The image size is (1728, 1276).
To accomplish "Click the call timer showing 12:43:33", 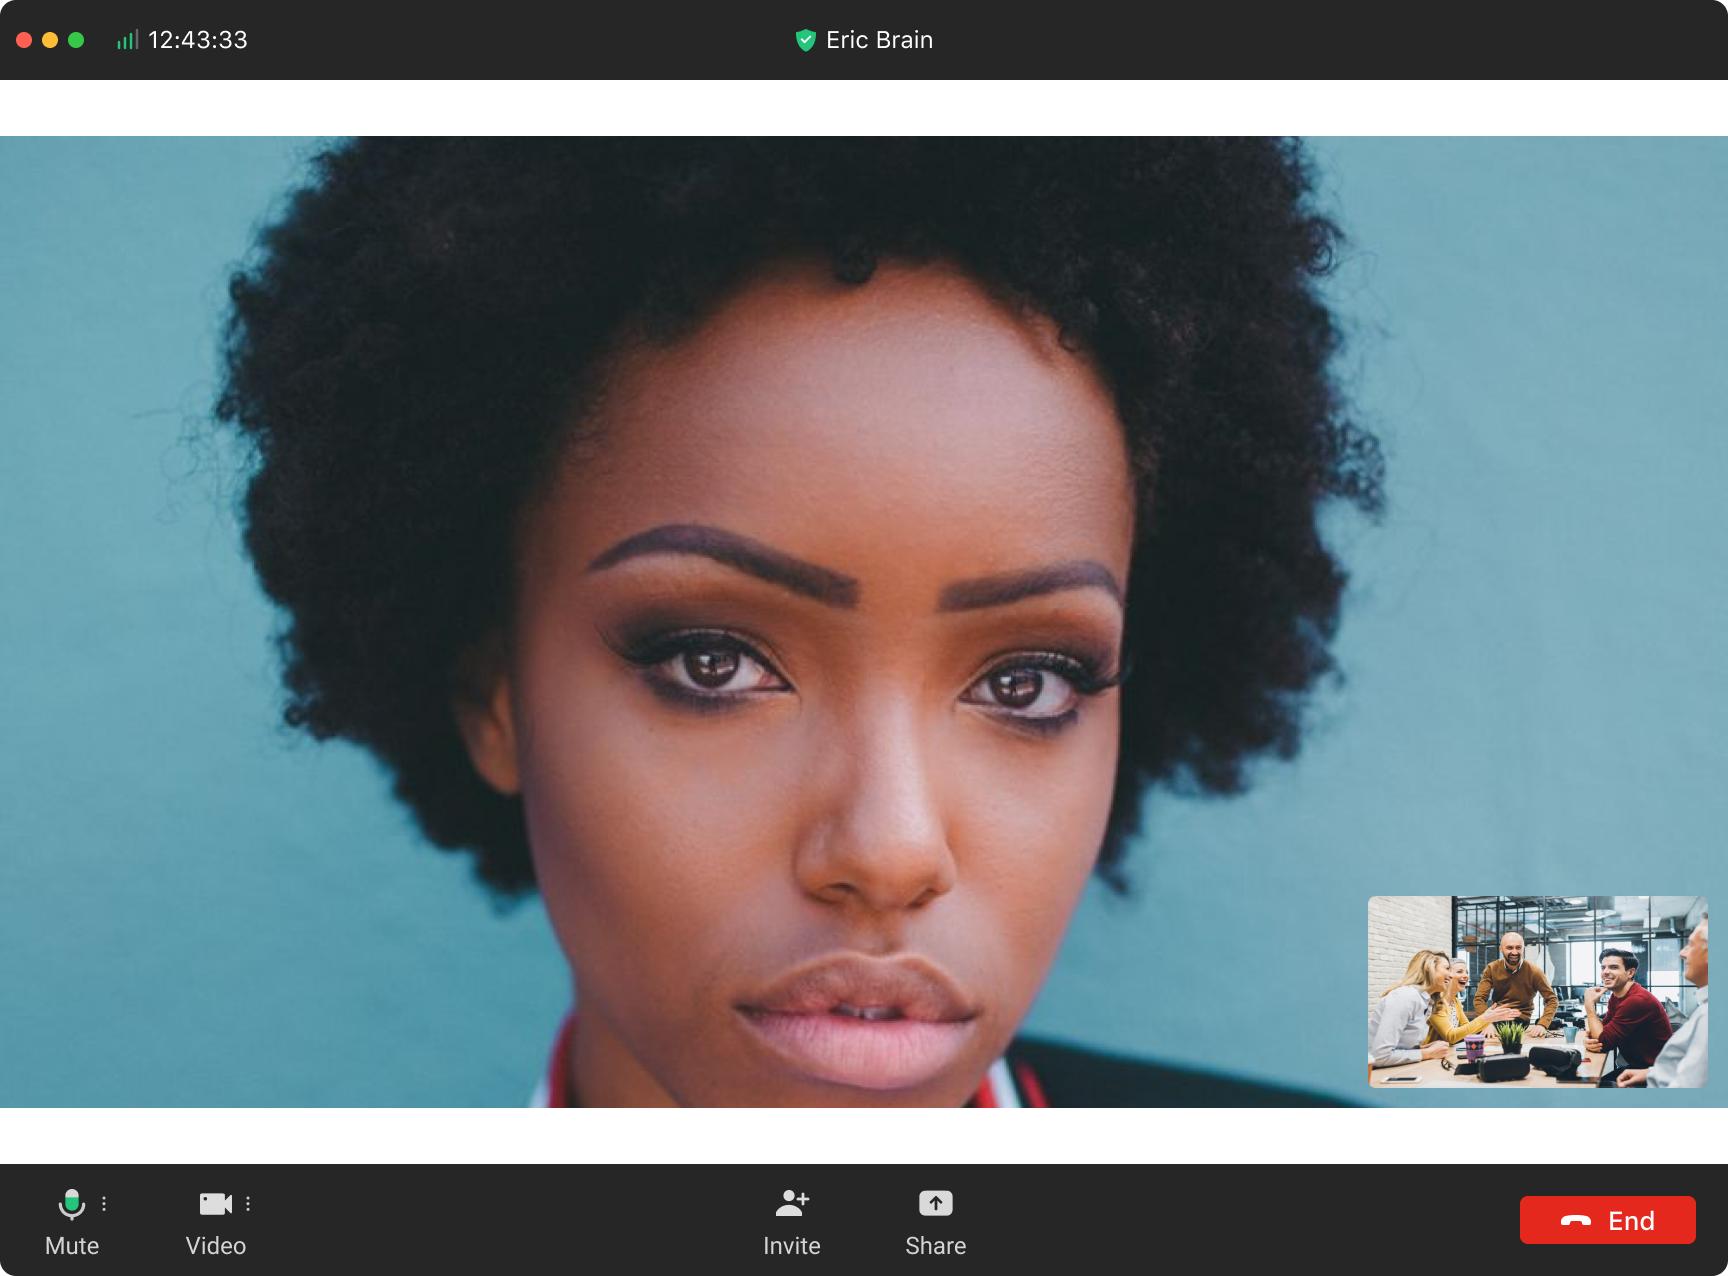I will 198,40.
